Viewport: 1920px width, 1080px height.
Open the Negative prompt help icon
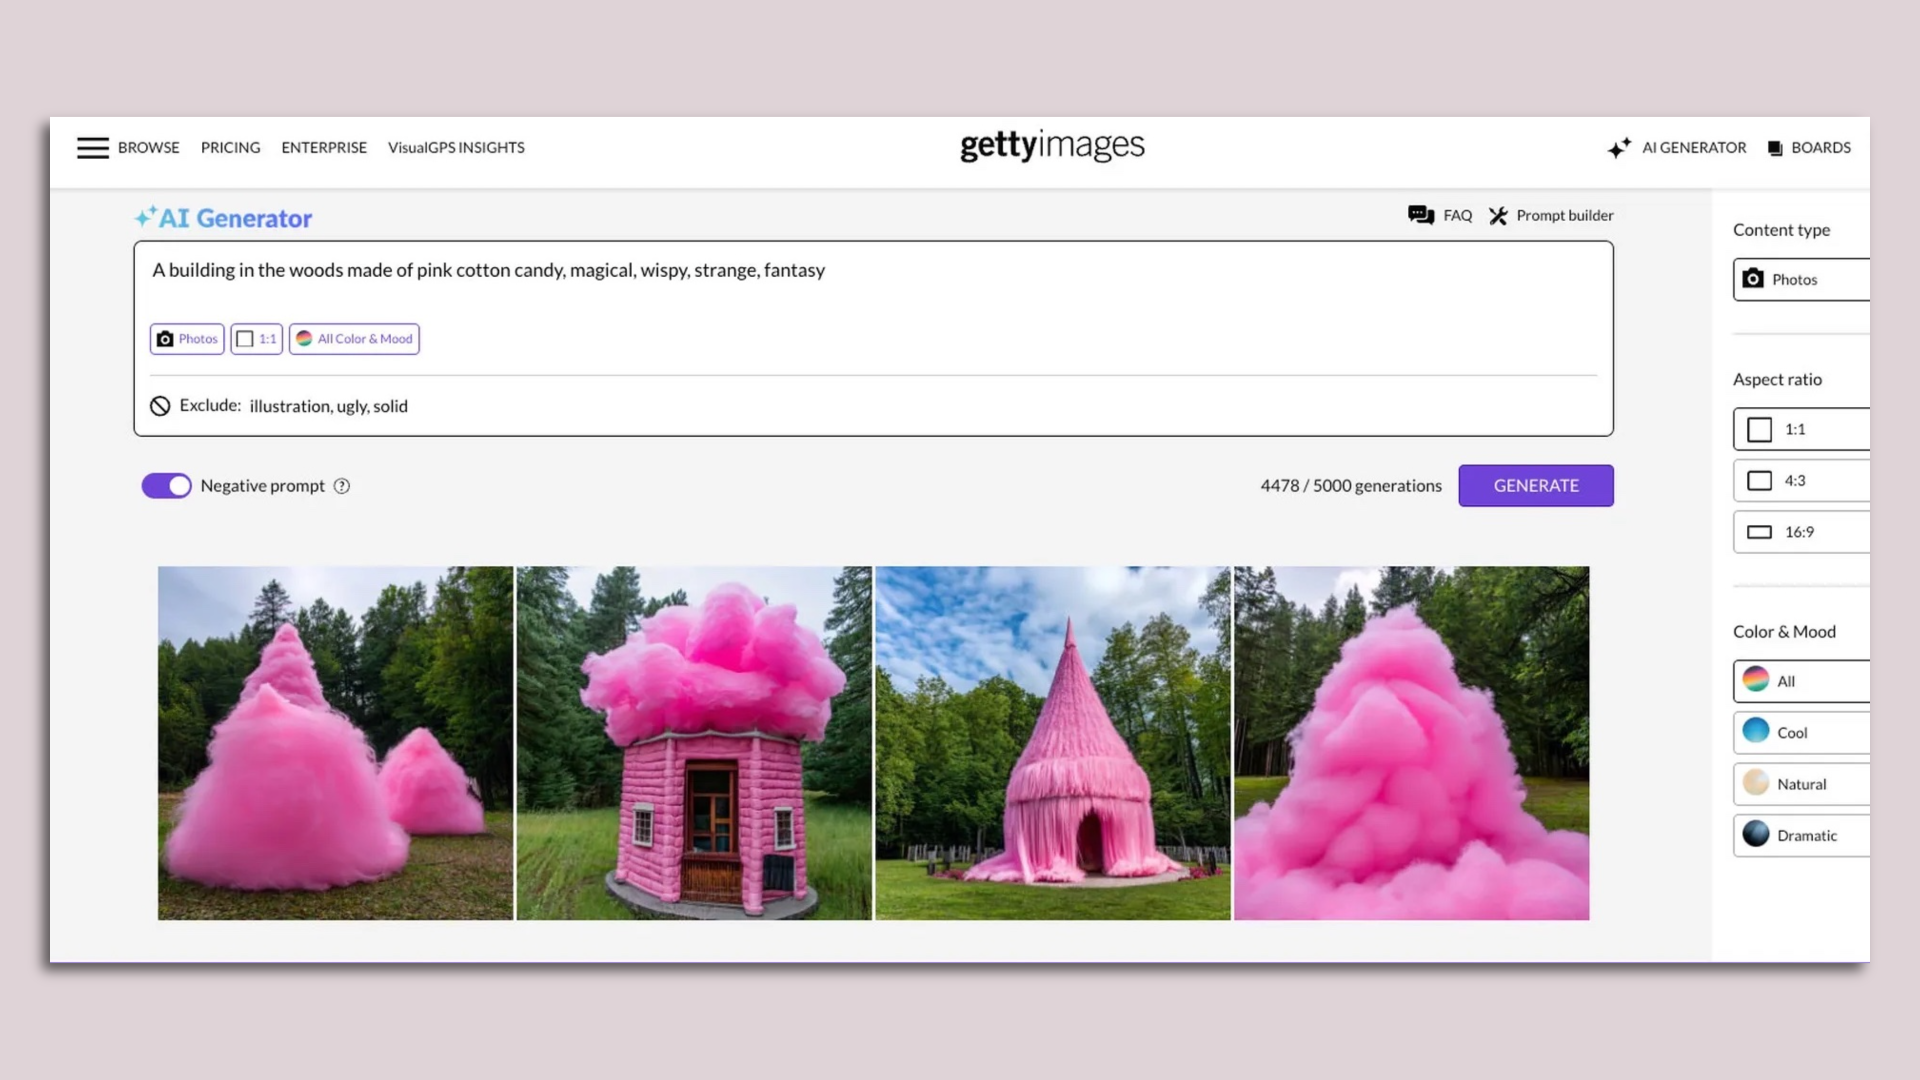pos(341,486)
